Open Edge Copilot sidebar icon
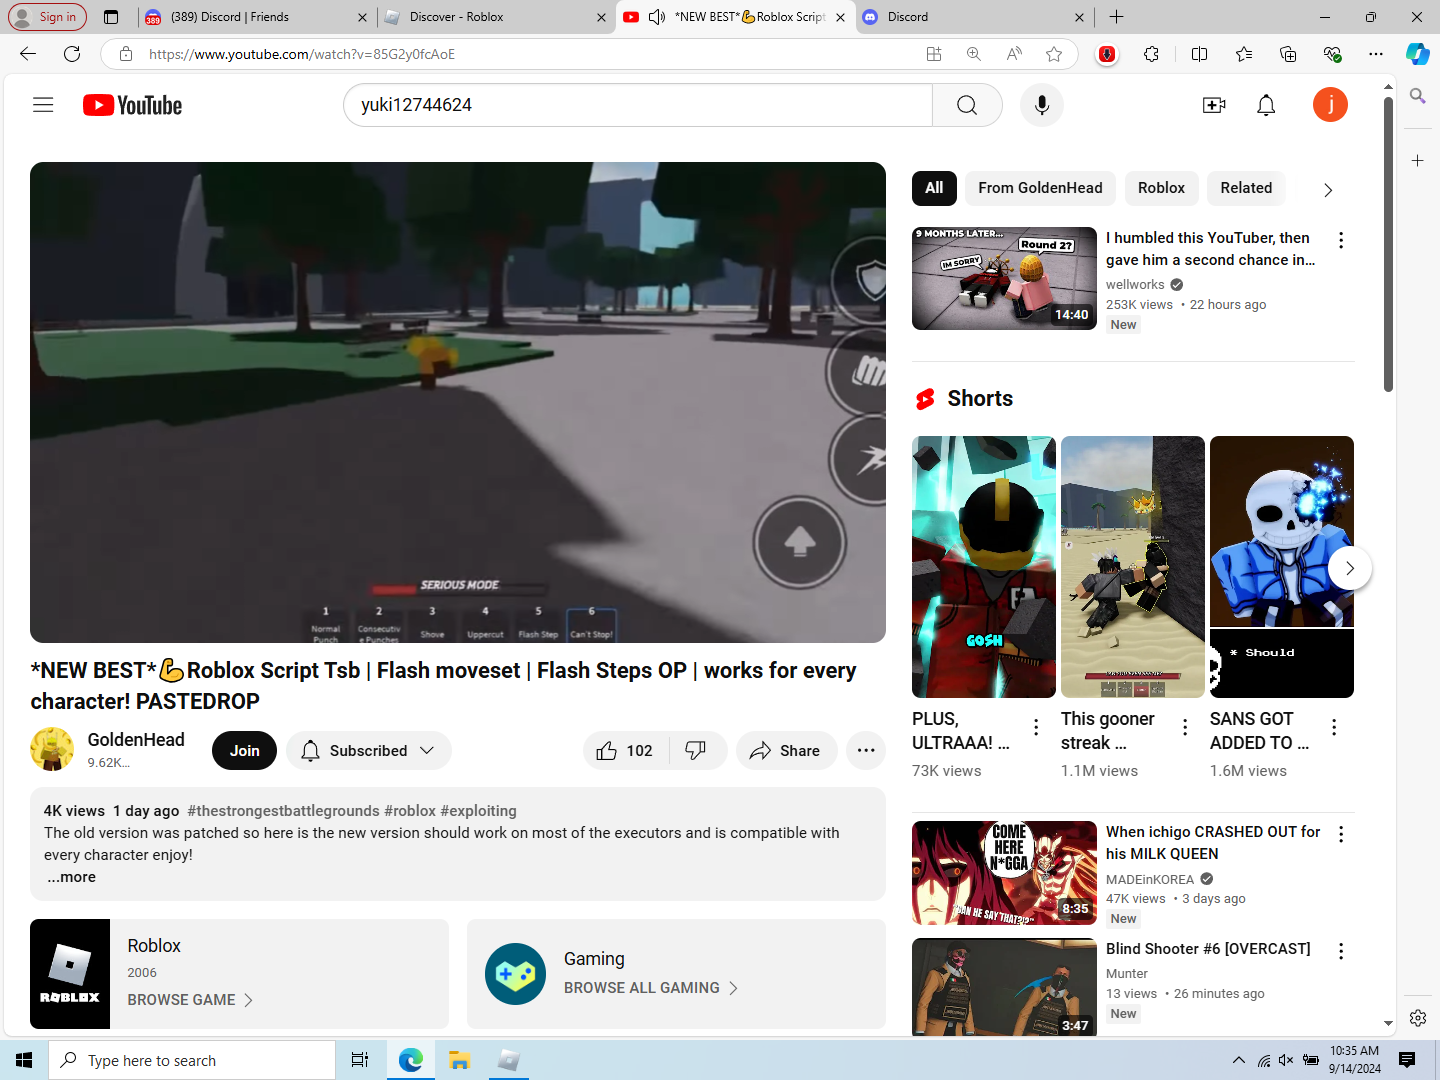Screen dimensions: 1440x1080 coord(1418,54)
